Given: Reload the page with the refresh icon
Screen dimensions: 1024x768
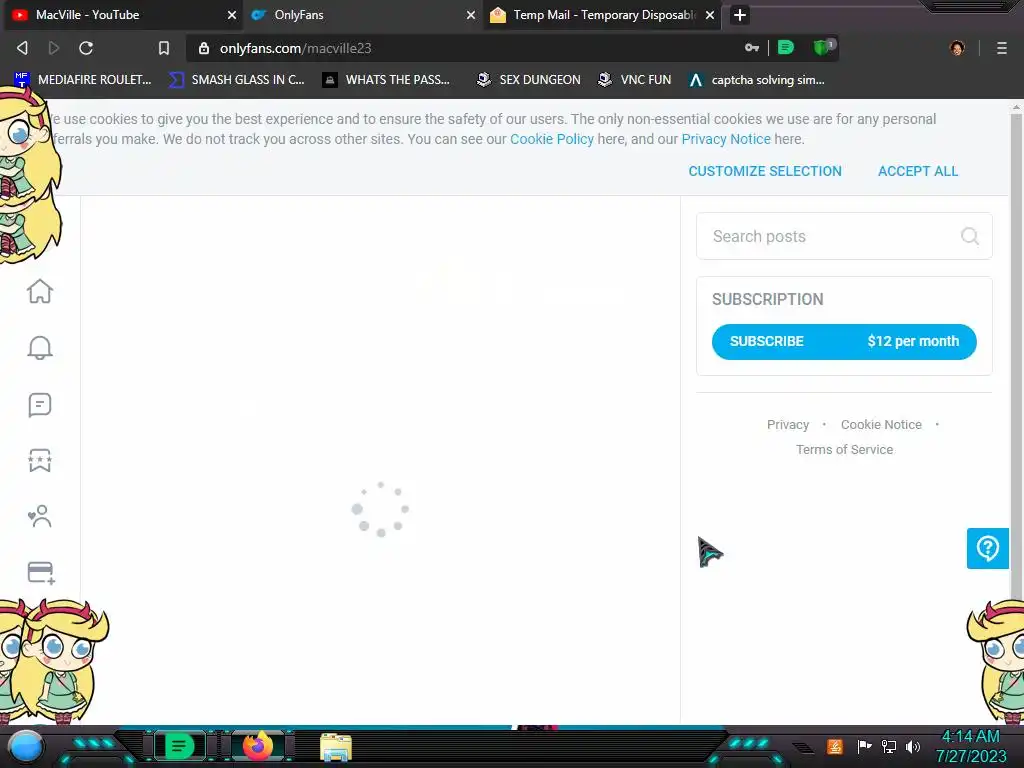Looking at the screenshot, I should [86, 48].
